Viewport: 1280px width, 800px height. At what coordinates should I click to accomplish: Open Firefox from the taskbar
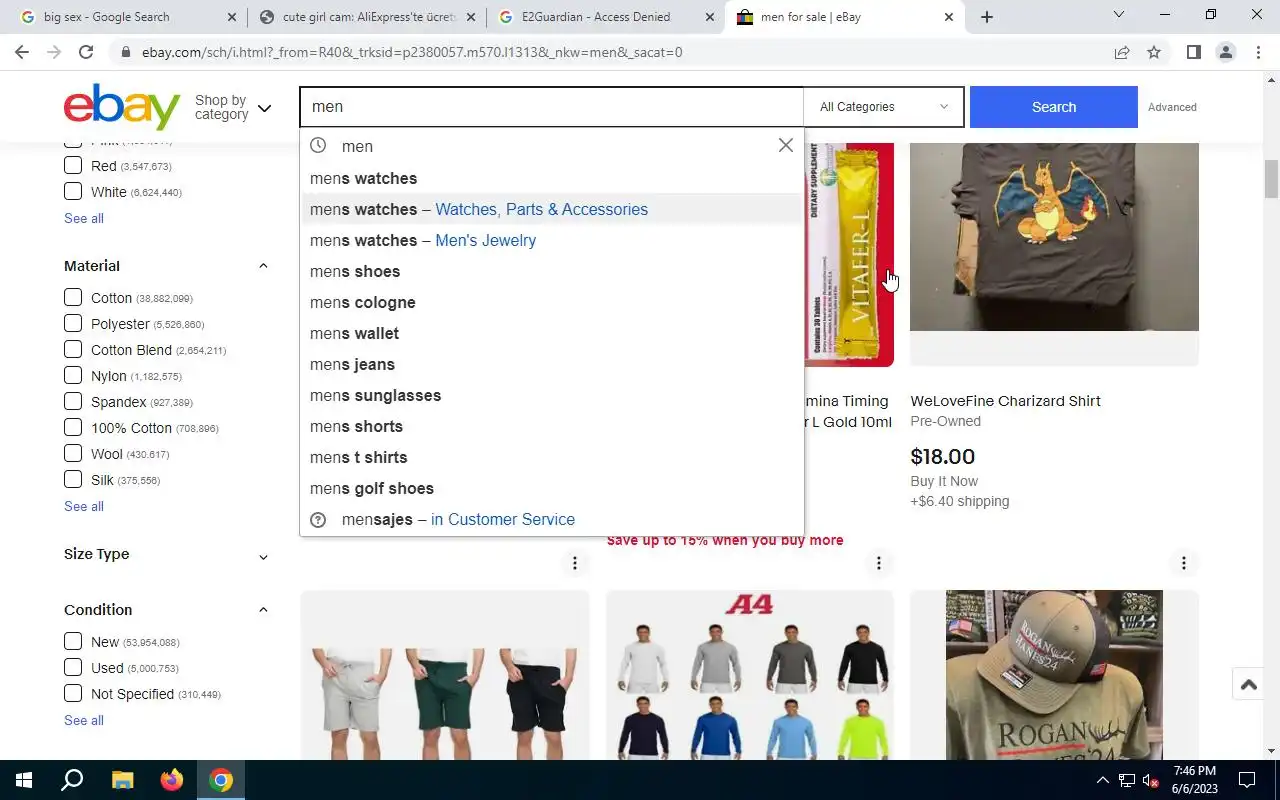pos(172,780)
